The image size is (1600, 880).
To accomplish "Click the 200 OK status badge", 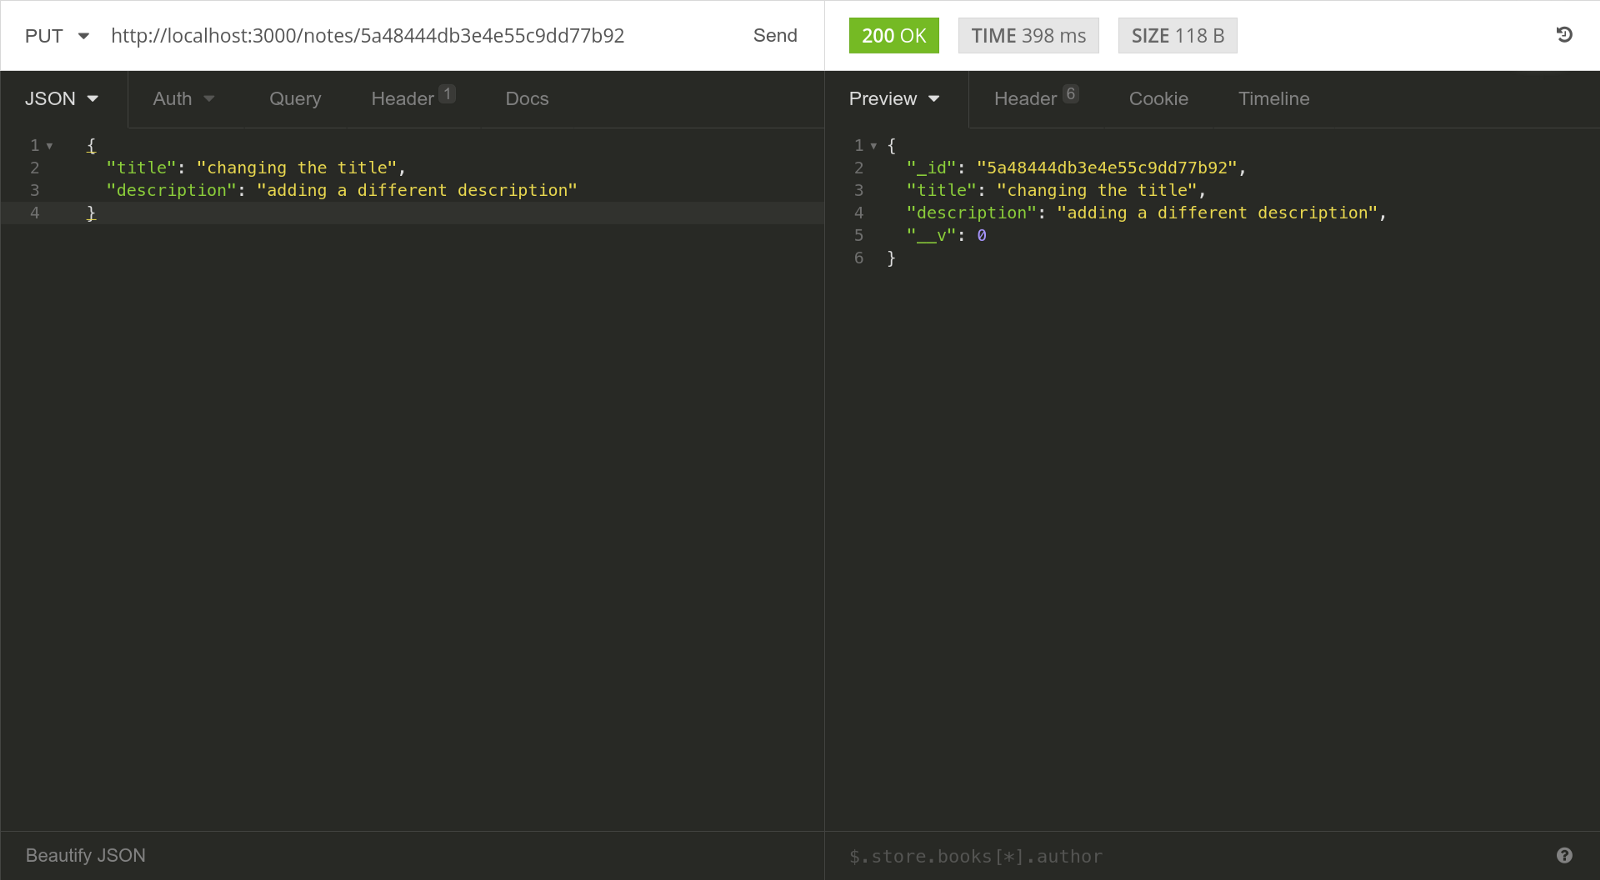I will coord(893,36).
